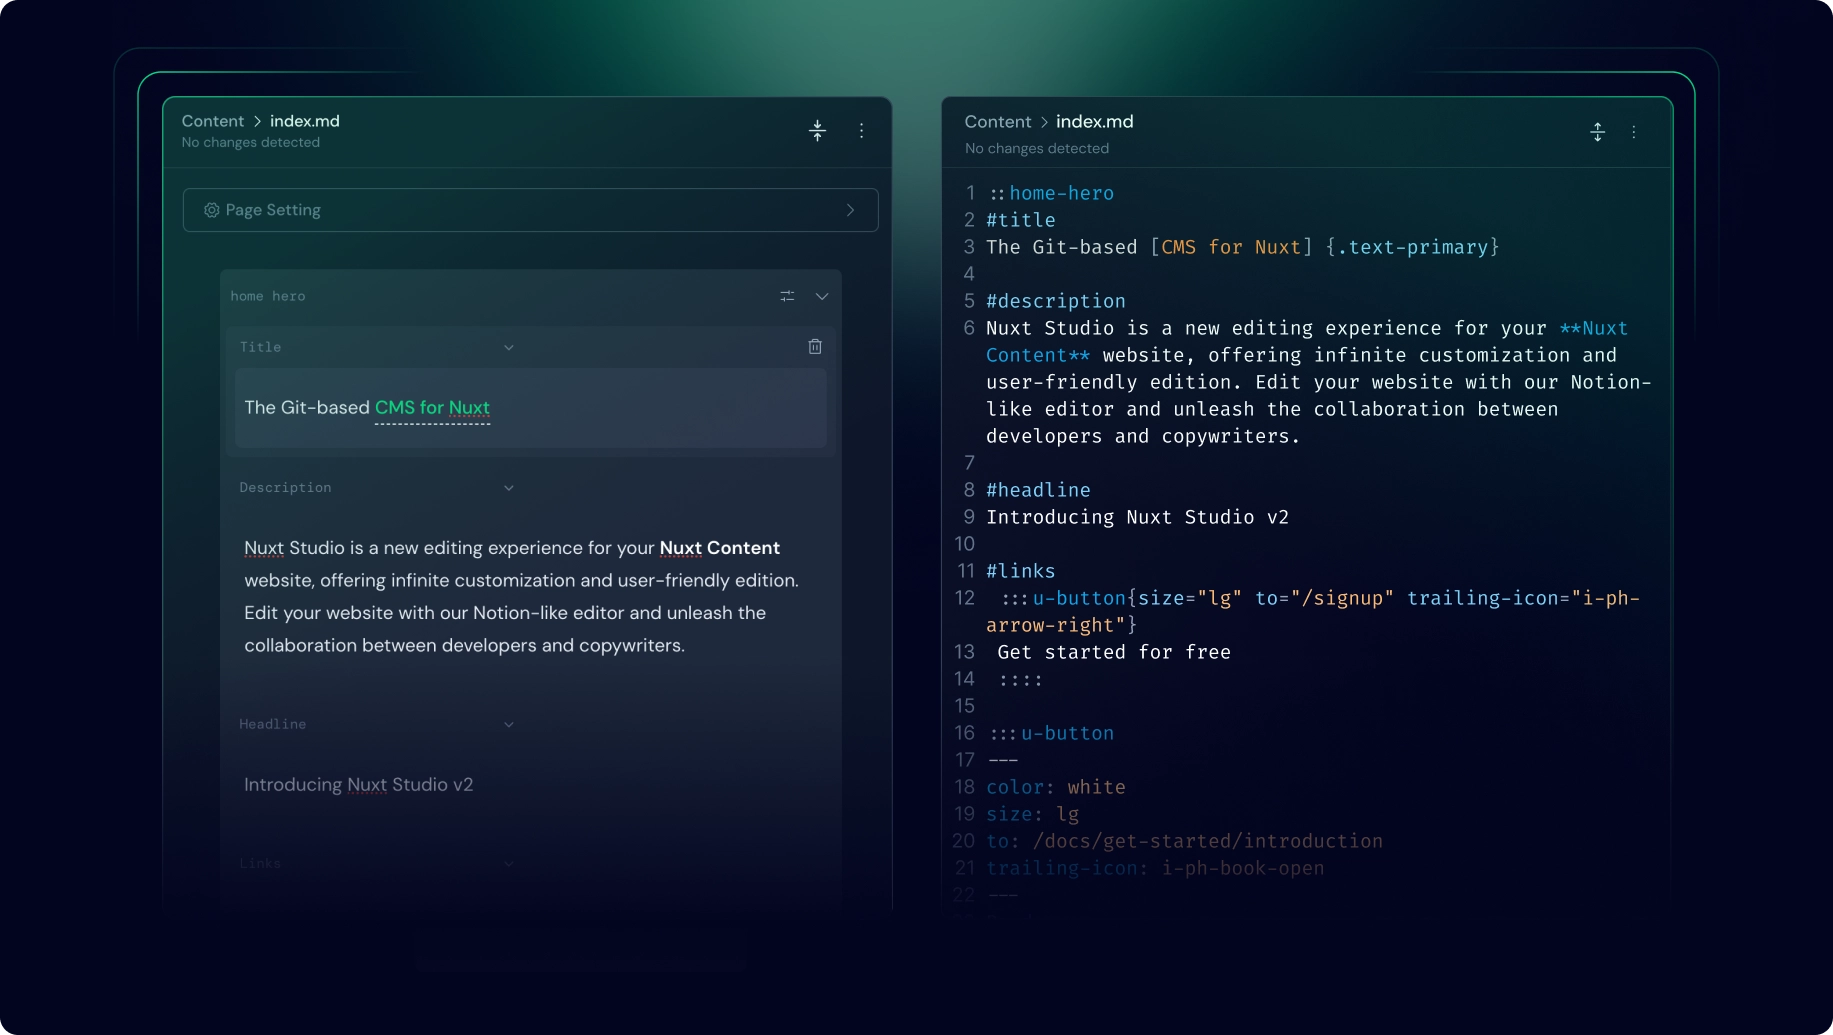Click the Headline field 'Introducing Nuxt Studio v2'
The height and width of the screenshot is (1035, 1833).
[x=358, y=785]
